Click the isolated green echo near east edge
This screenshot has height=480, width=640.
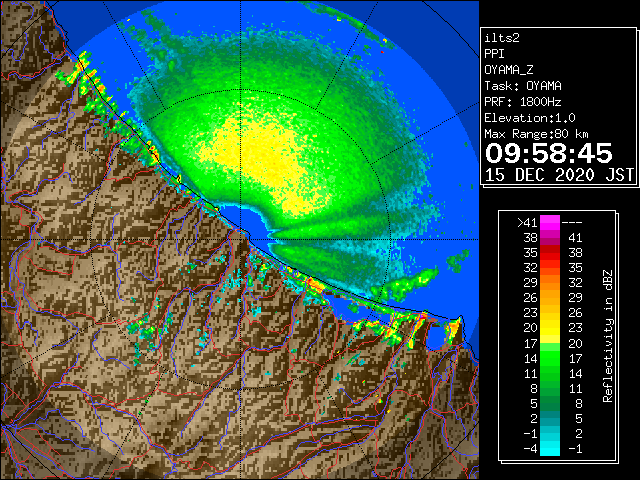pos(458,261)
